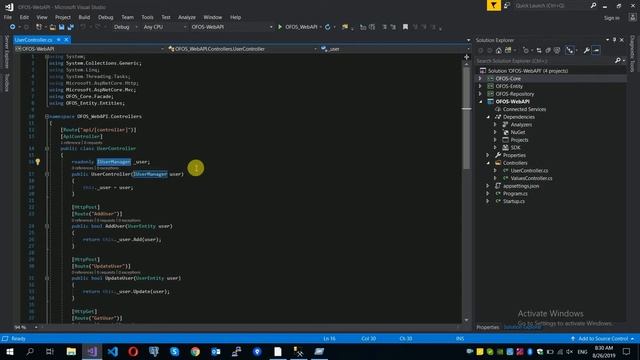Collapse the OFOS-WebAPI project node
Screen dimensions: 640x360
point(480,102)
